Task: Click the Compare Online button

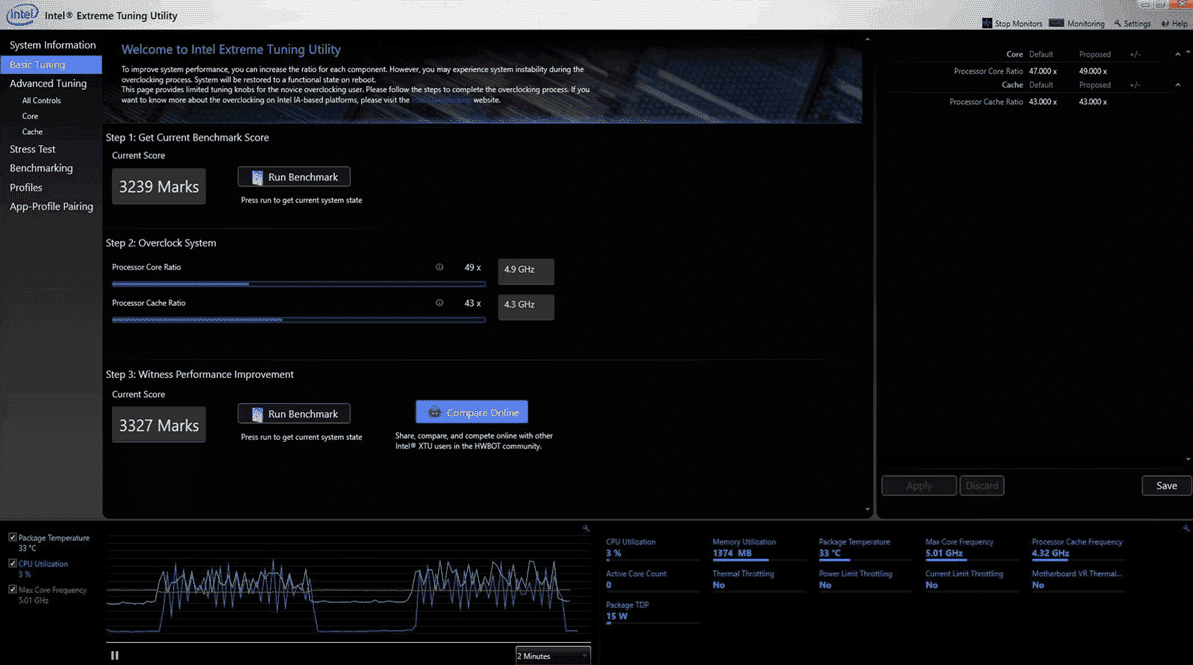Action: [472, 412]
